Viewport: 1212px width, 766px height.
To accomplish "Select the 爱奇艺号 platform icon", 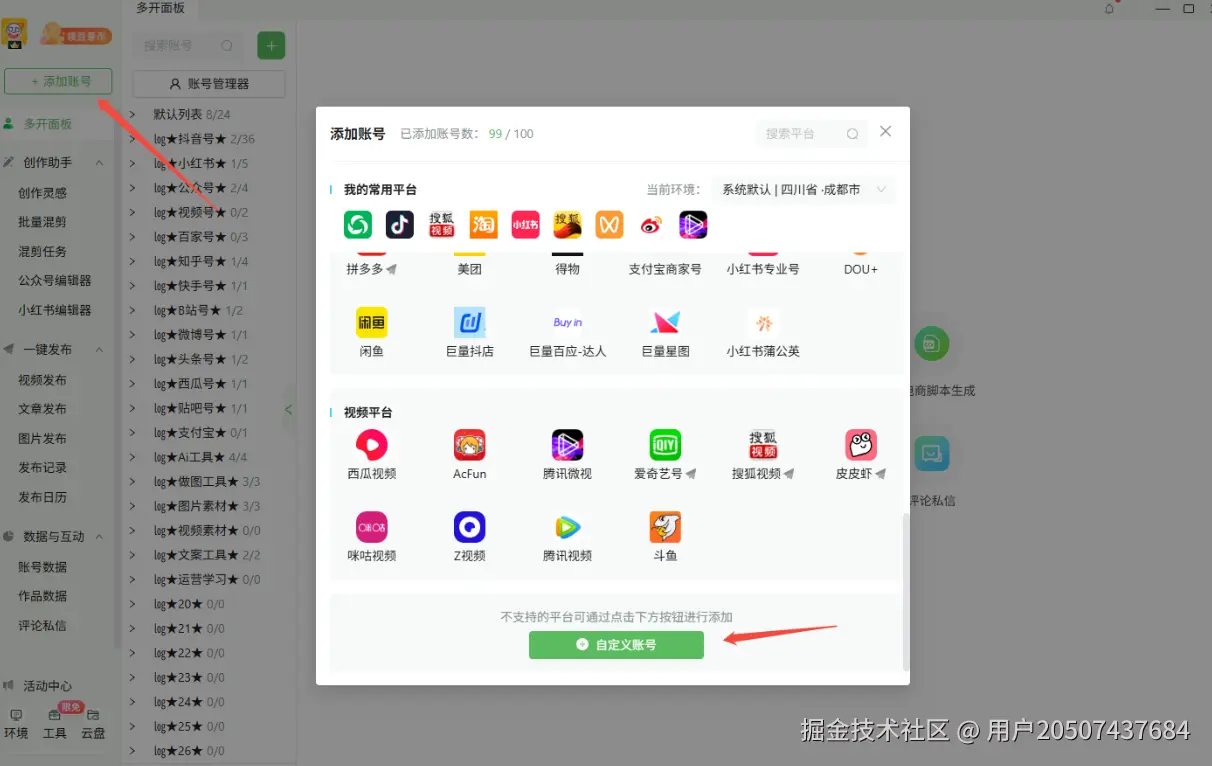I will click(665, 445).
